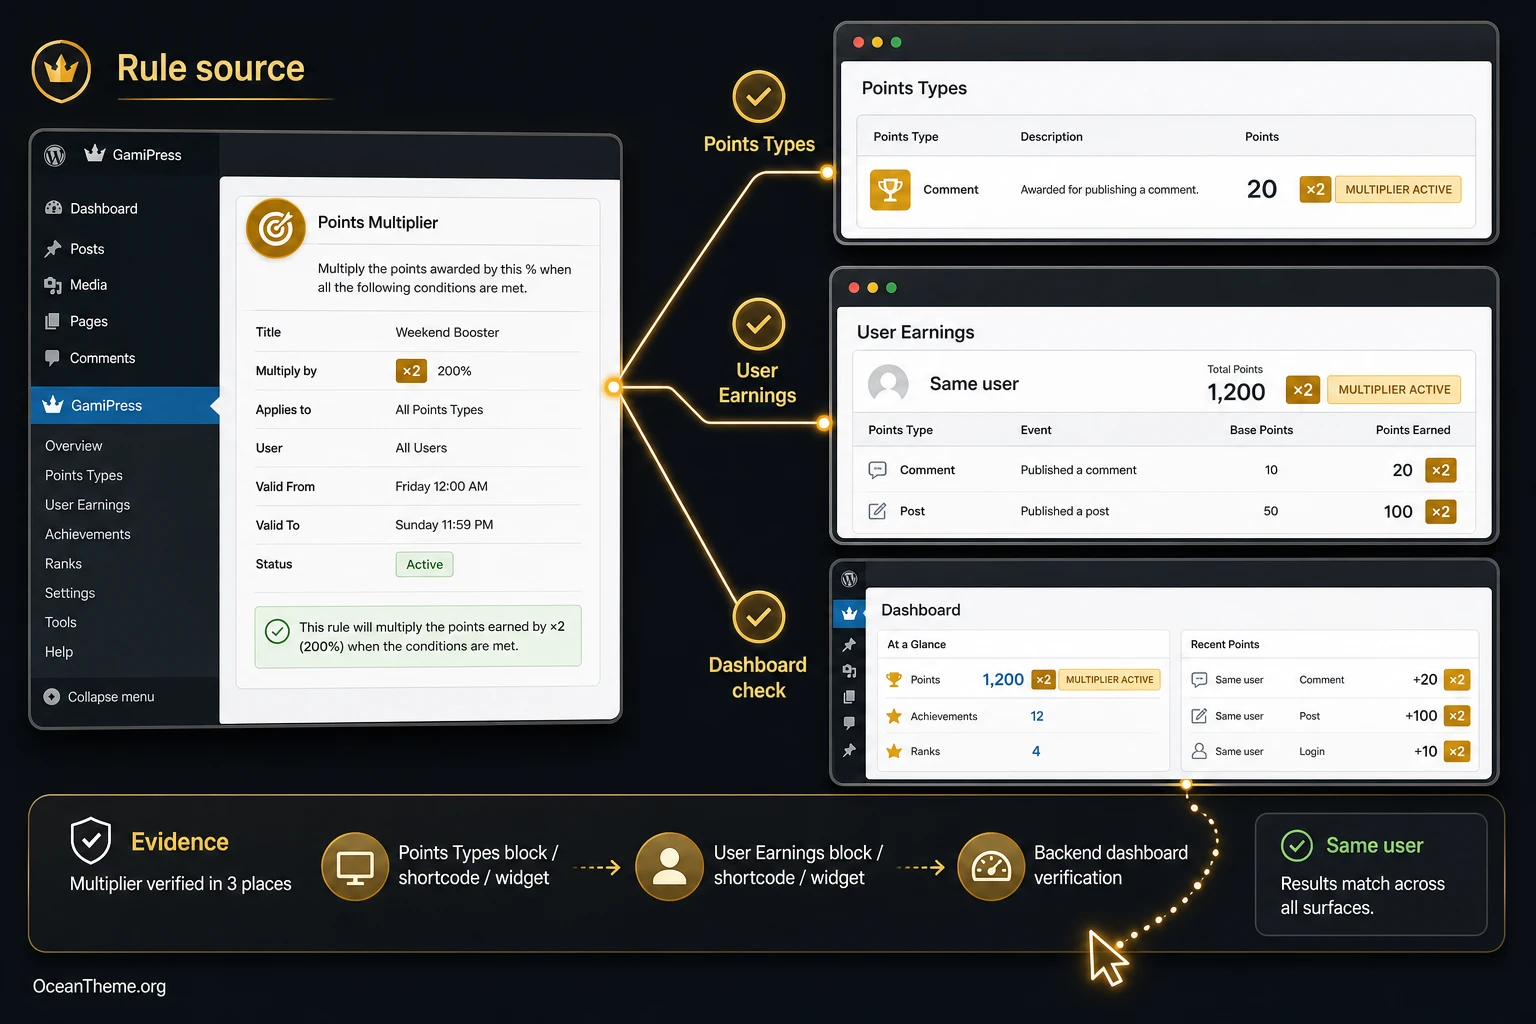
Task: Click MULTIPLIER ACTIVE badge in User Earnings window
Action: pyautogui.click(x=1394, y=390)
